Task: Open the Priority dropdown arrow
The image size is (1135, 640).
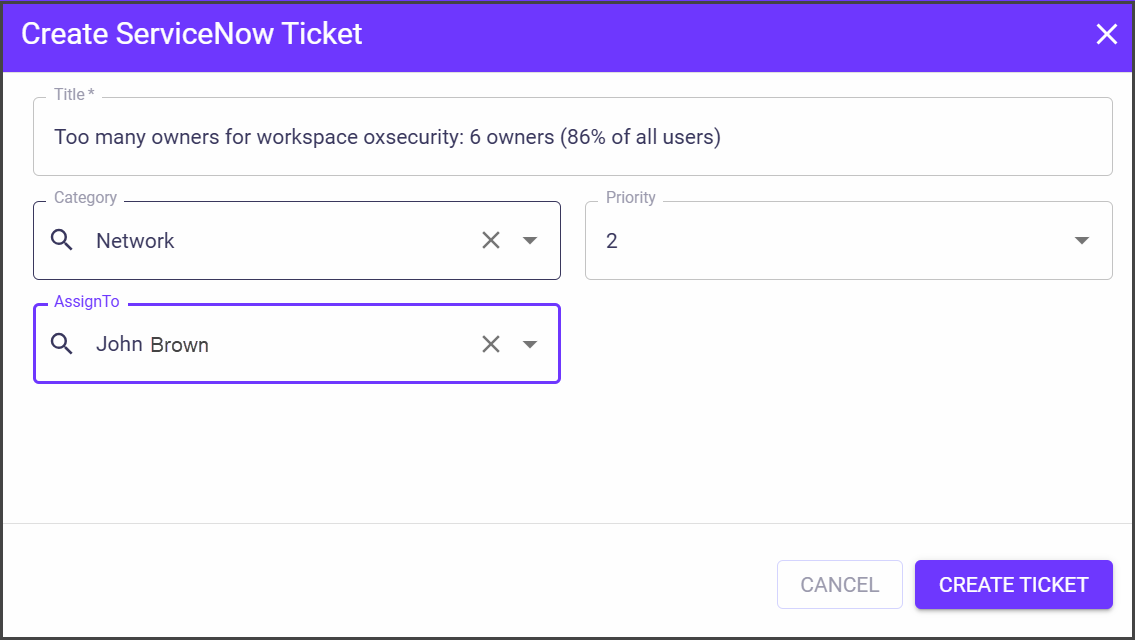Action: pyautogui.click(x=1081, y=241)
